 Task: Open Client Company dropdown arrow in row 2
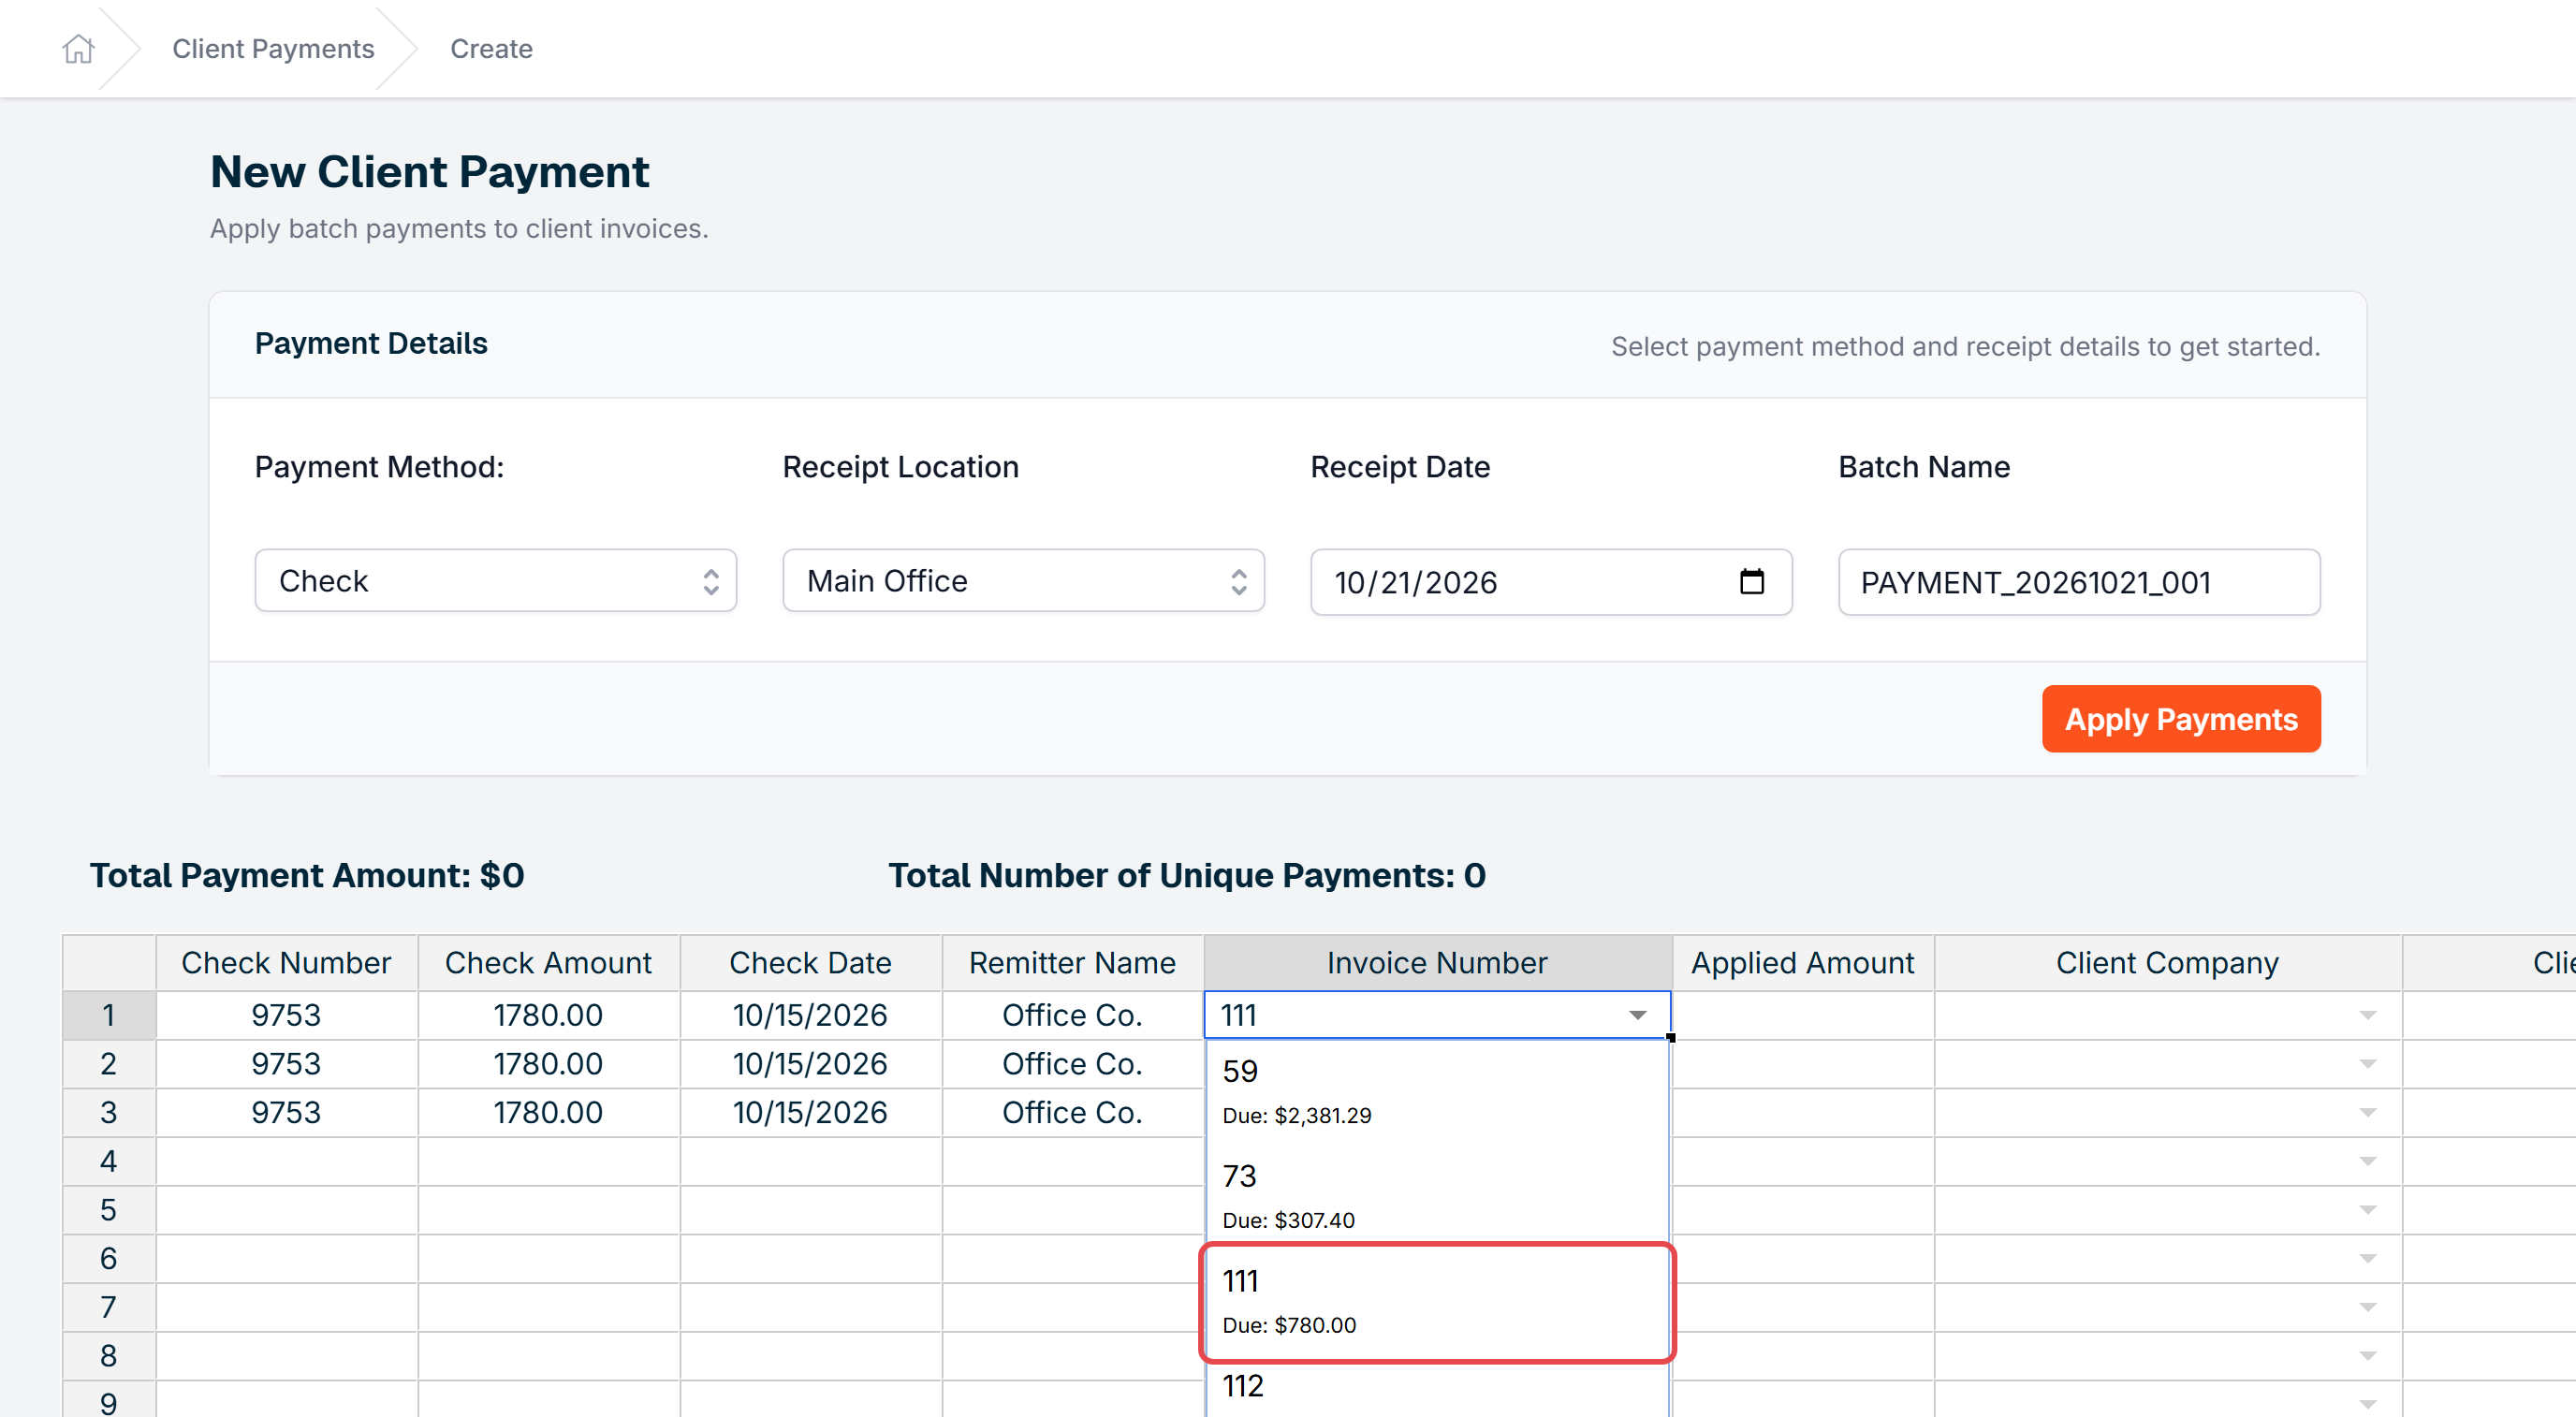coord(2367,1064)
